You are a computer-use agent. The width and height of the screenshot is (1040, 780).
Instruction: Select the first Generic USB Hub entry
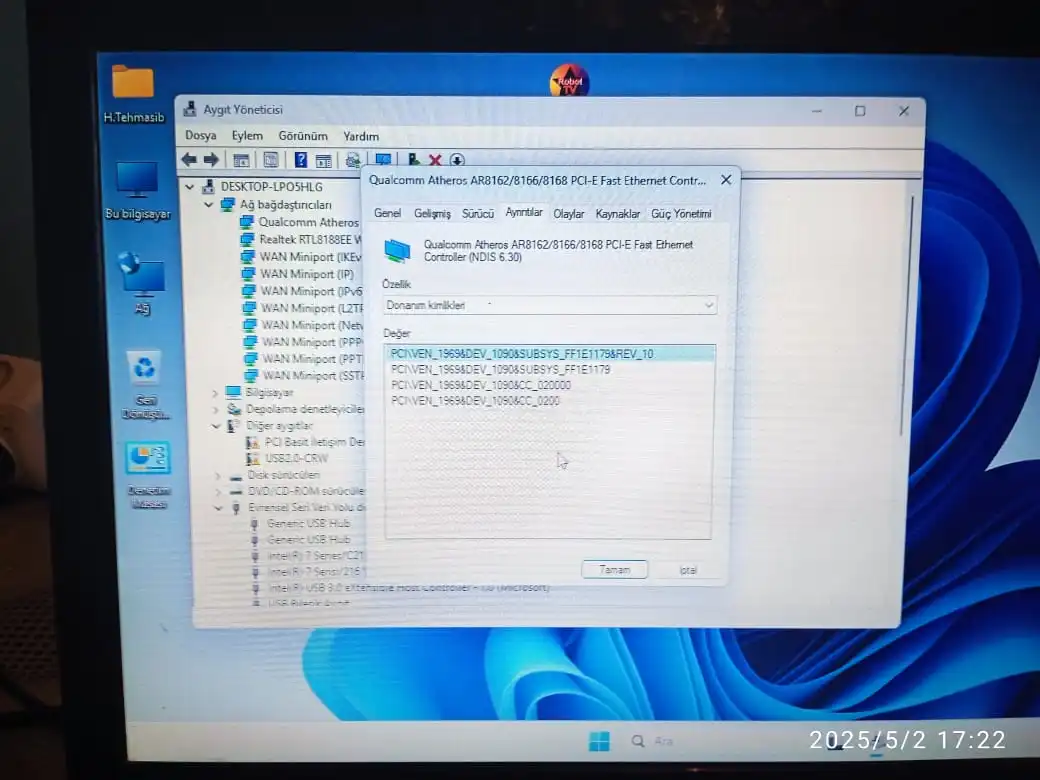pos(300,523)
